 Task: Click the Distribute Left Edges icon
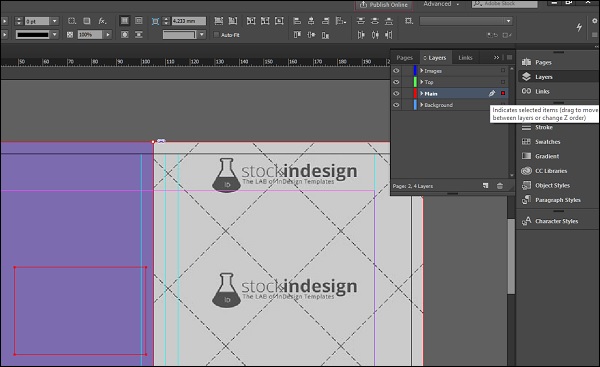click(x=360, y=35)
